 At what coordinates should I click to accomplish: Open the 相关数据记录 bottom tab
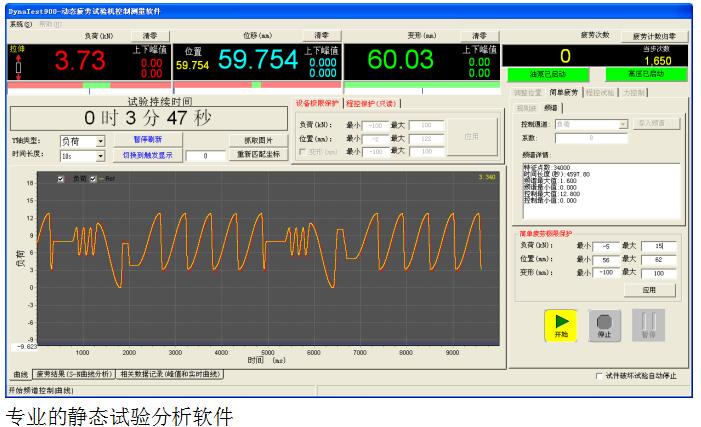click(x=167, y=374)
